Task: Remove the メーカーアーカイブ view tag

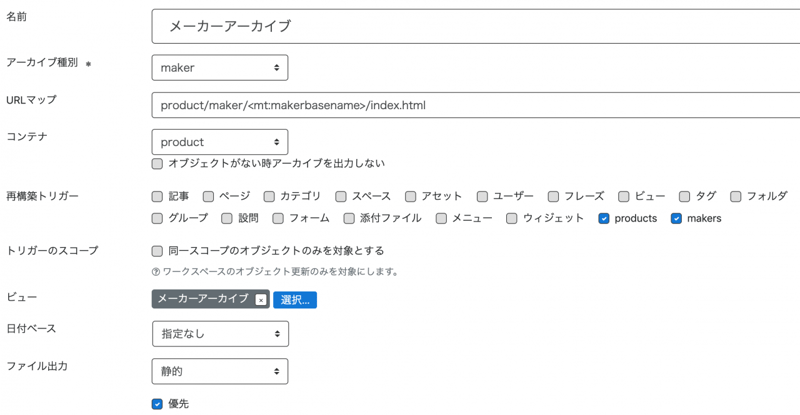Action: (x=261, y=300)
